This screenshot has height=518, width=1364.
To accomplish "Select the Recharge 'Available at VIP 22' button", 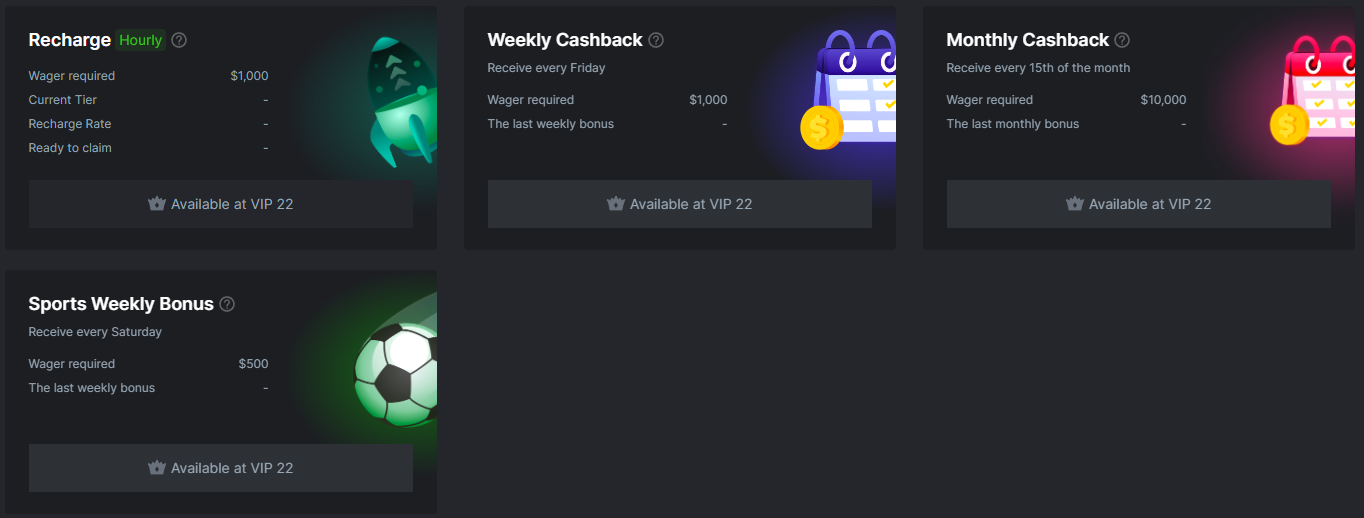I will [x=221, y=204].
